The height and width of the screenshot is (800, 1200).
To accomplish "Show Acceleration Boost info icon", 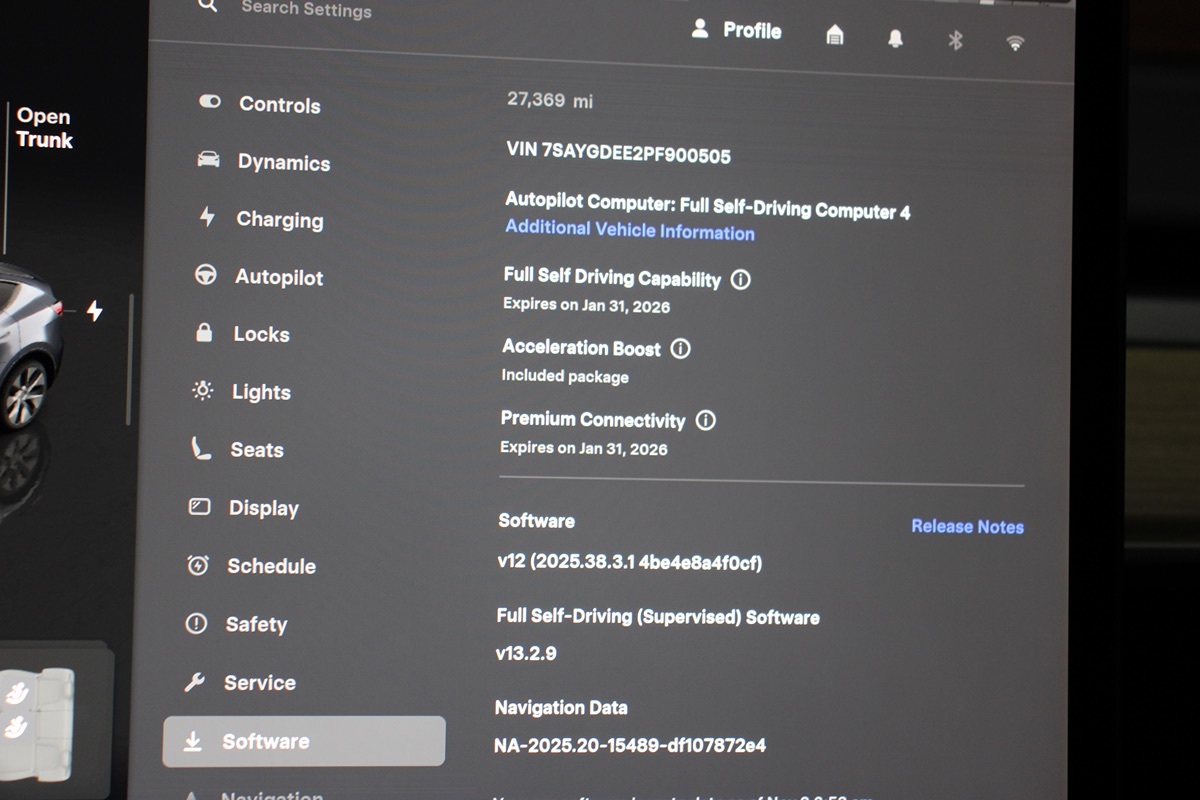I will click(x=680, y=349).
